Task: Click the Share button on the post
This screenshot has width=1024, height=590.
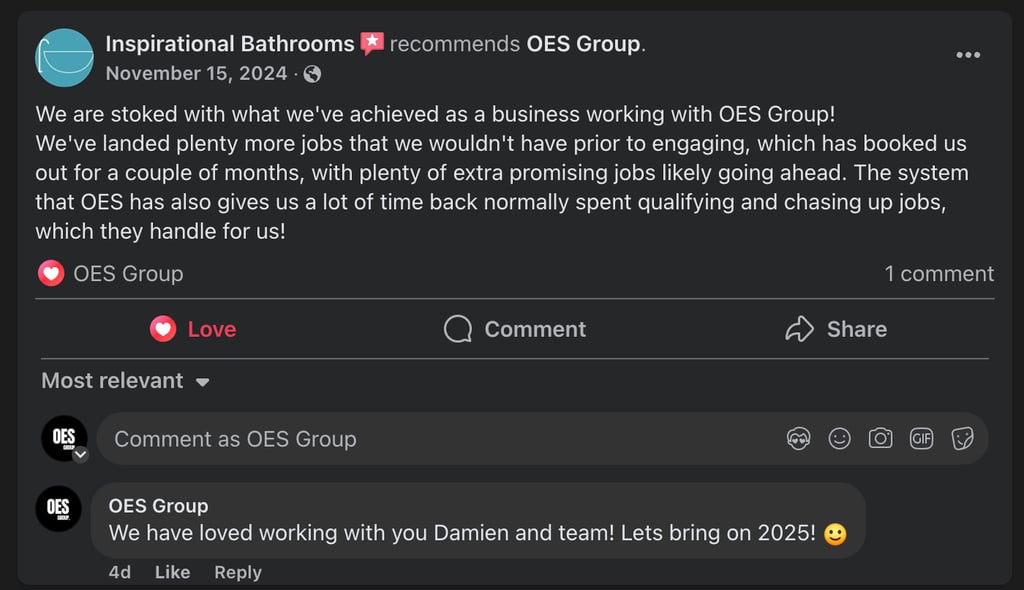Action: [836, 329]
